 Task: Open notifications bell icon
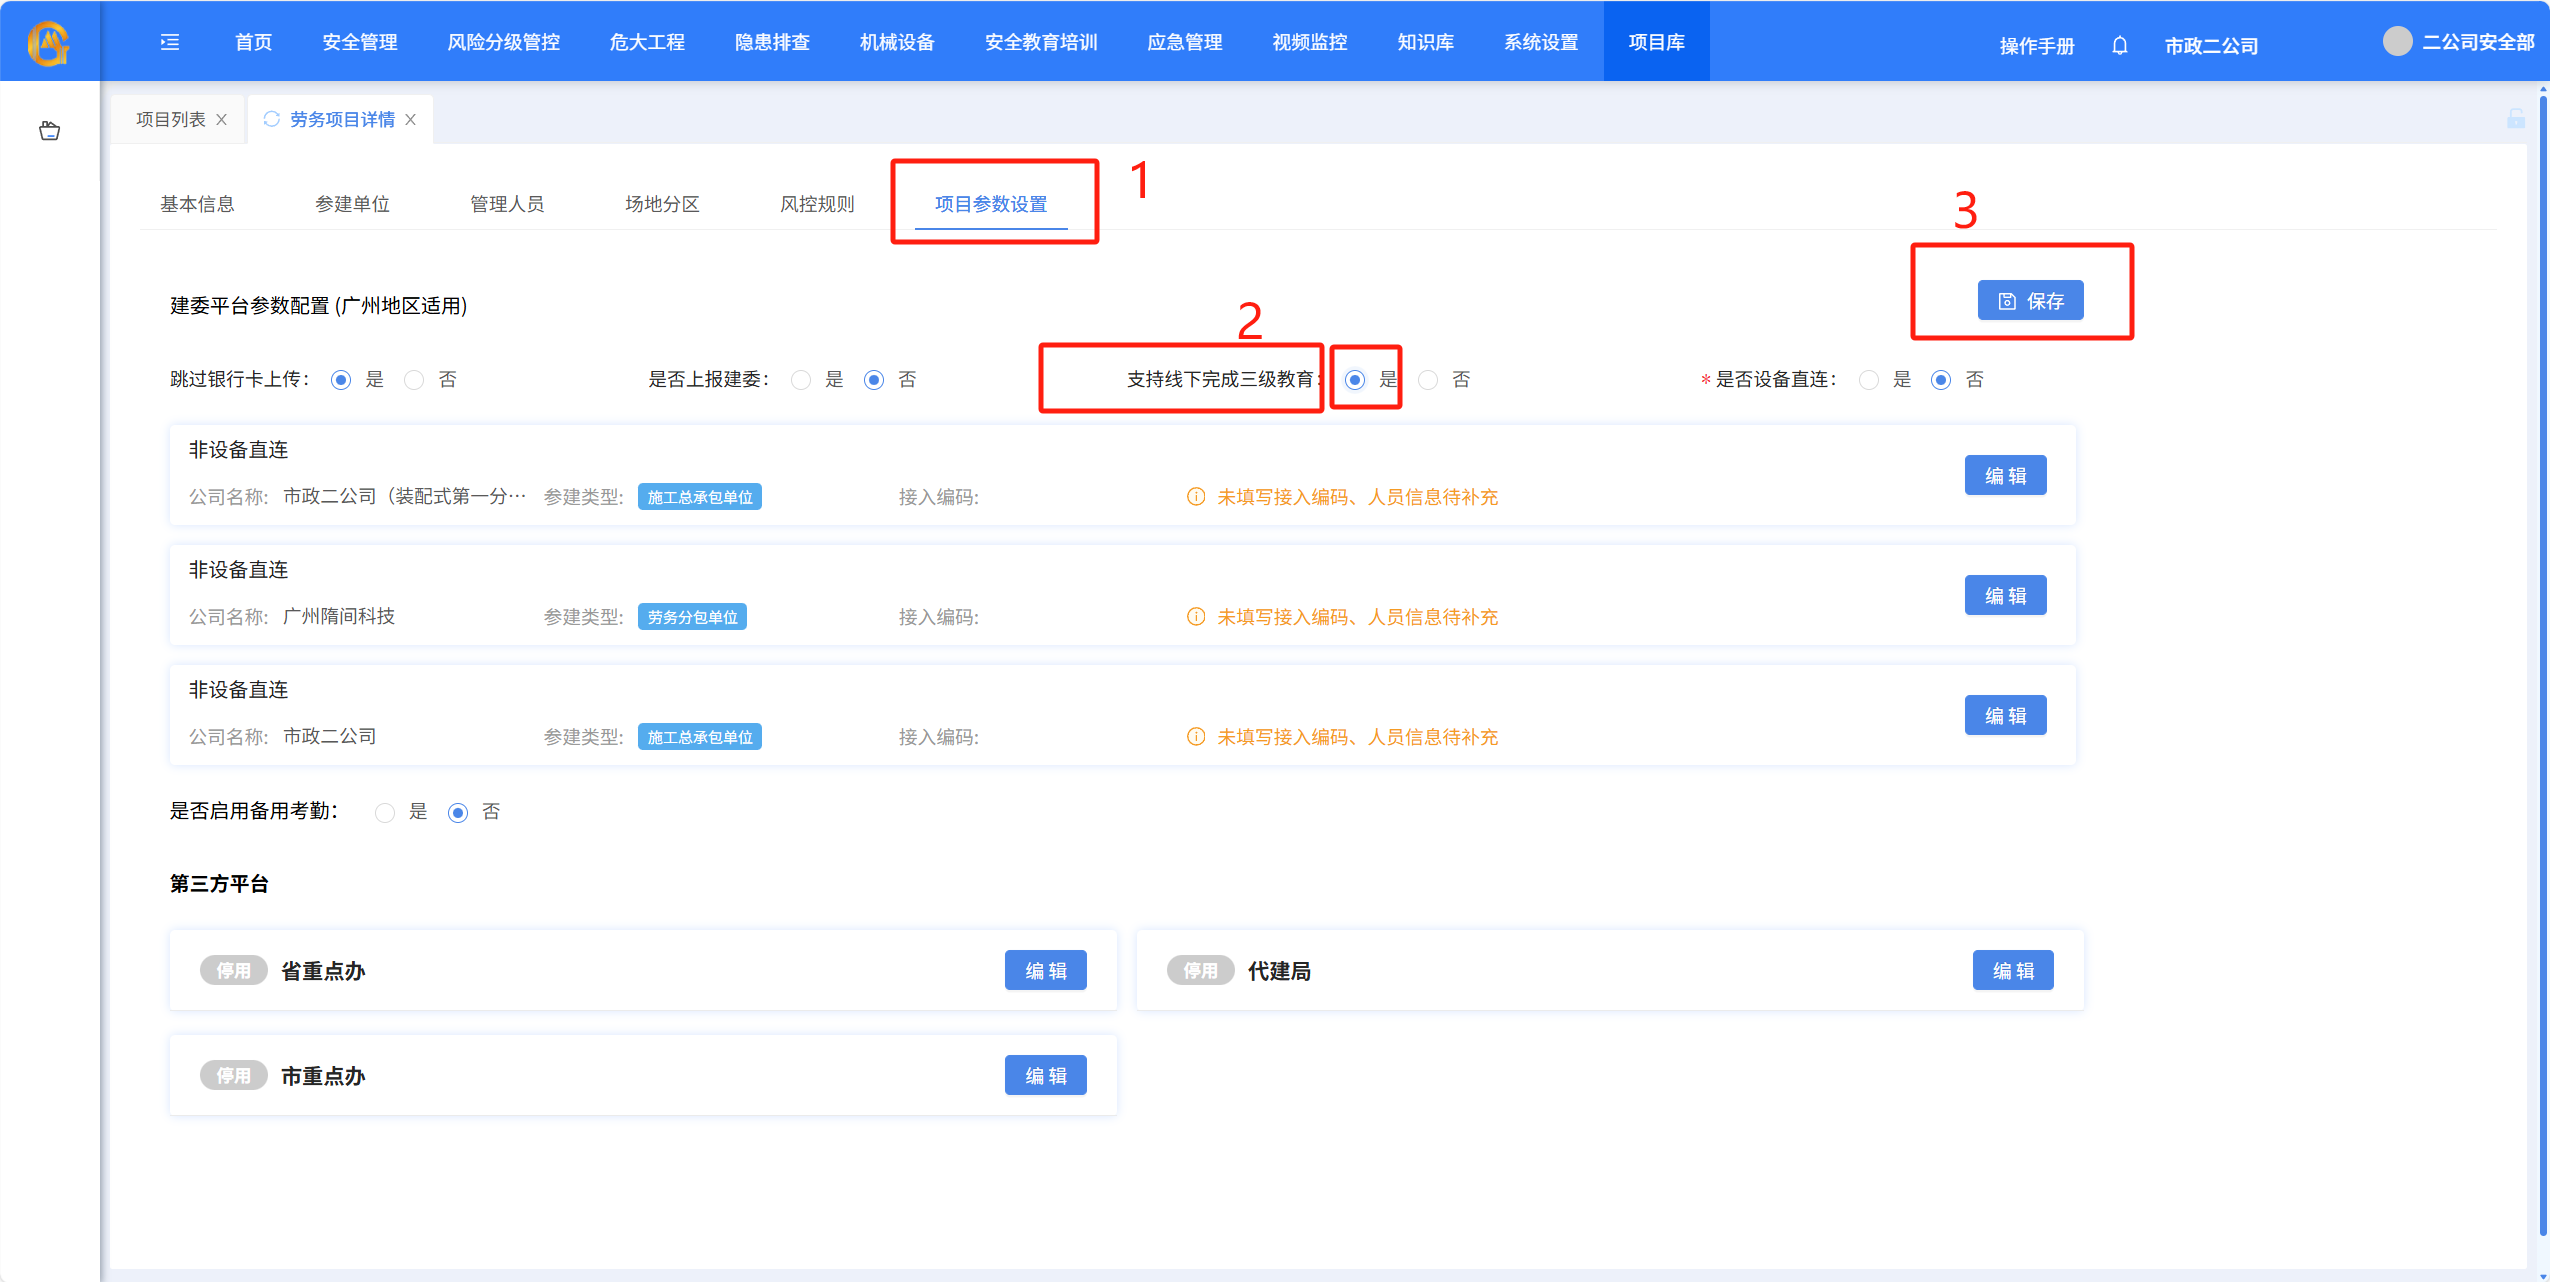(2119, 46)
